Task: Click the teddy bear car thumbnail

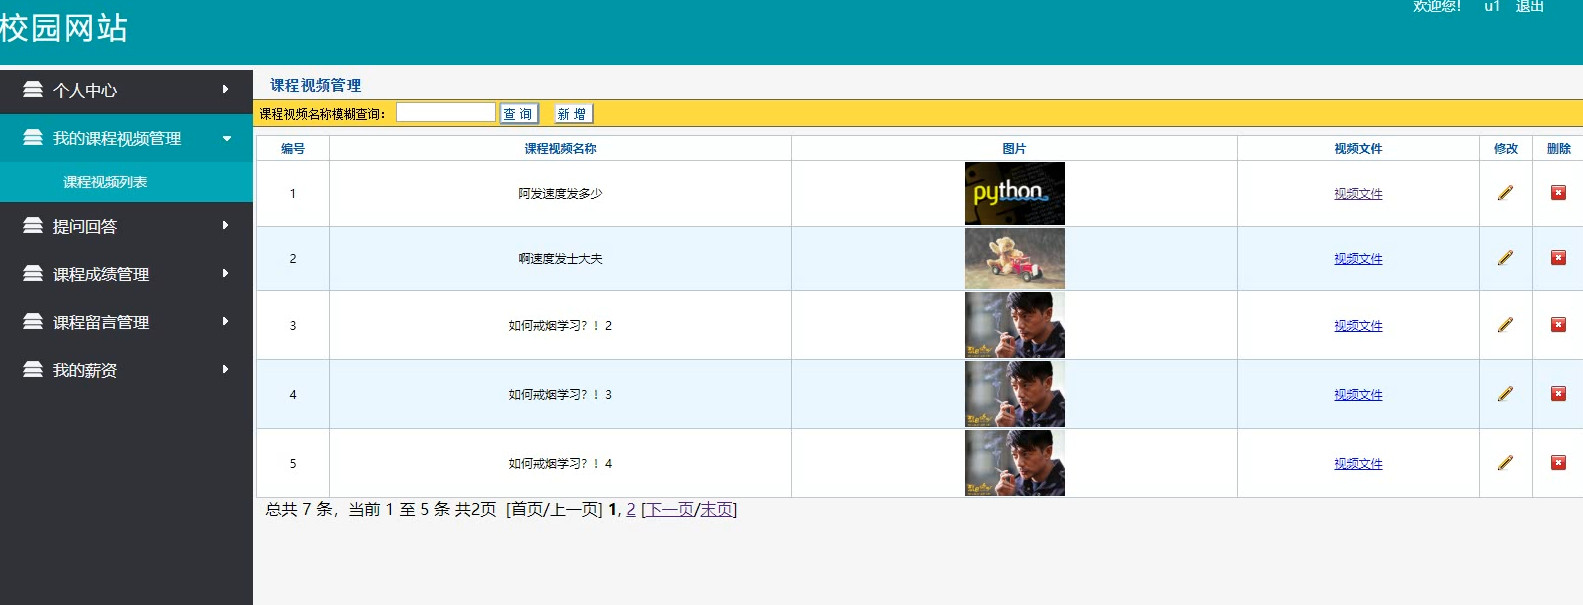Action: pyautogui.click(x=1015, y=258)
